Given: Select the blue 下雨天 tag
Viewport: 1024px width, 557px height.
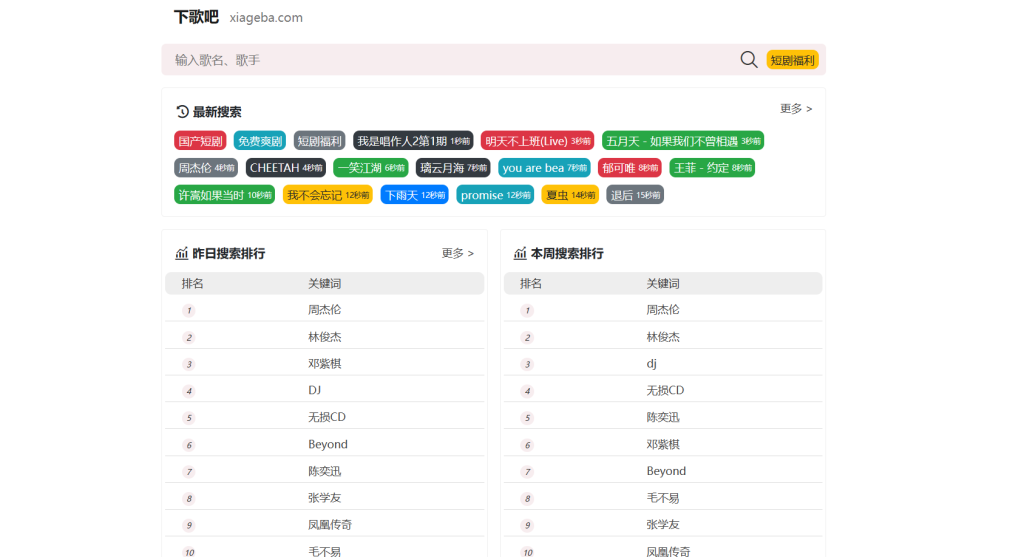Looking at the screenshot, I should pyautogui.click(x=415, y=195).
